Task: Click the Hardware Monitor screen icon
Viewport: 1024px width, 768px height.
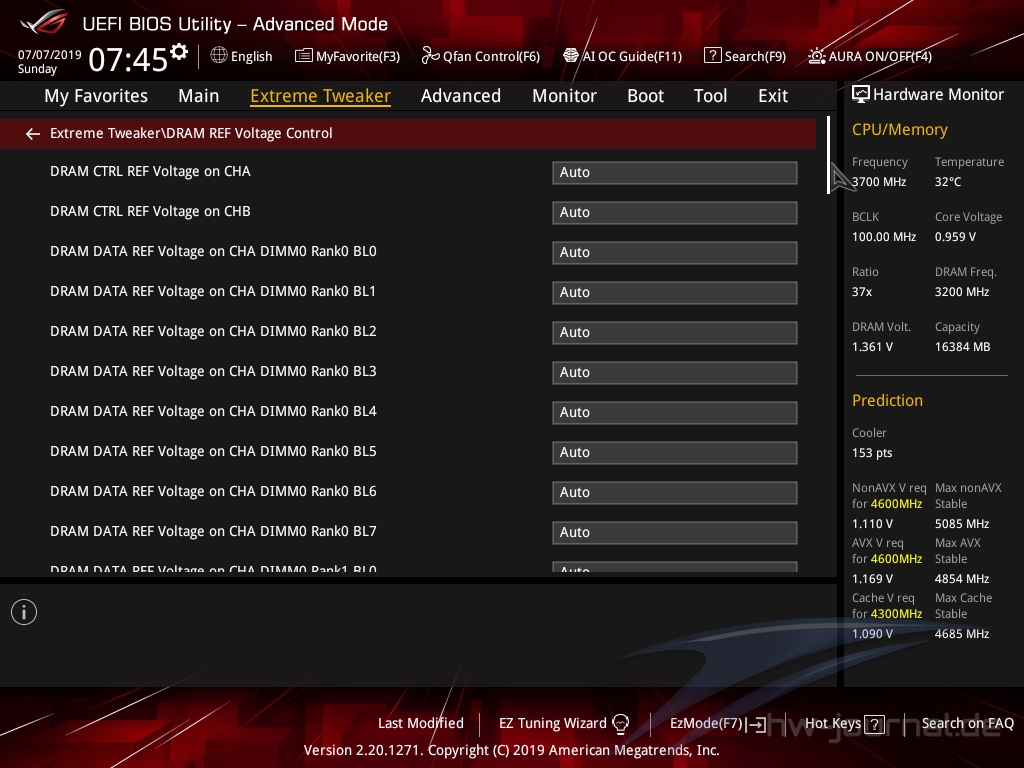Action: click(x=861, y=94)
